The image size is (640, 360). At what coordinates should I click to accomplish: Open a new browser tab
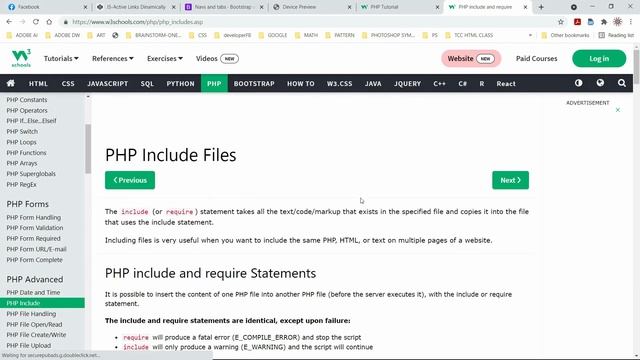click(541, 7)
